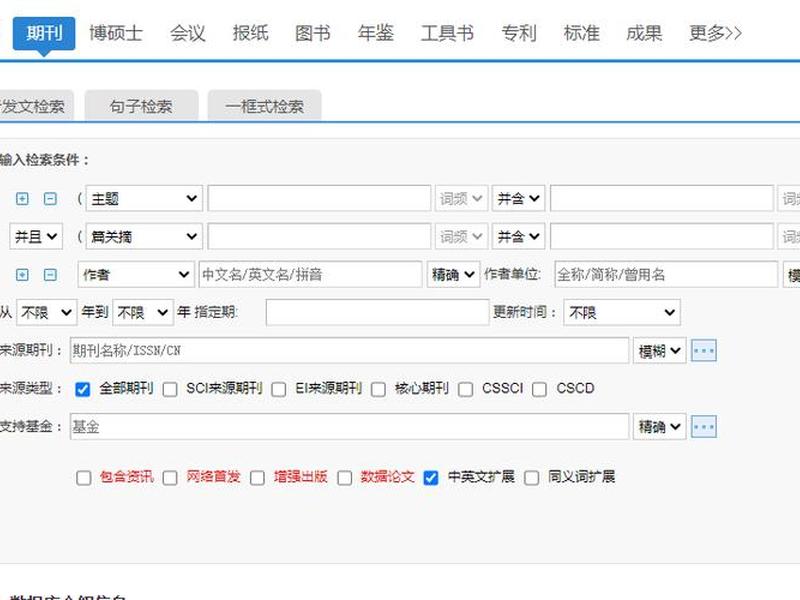Click the minus icon beside the 作者 row

50,275
